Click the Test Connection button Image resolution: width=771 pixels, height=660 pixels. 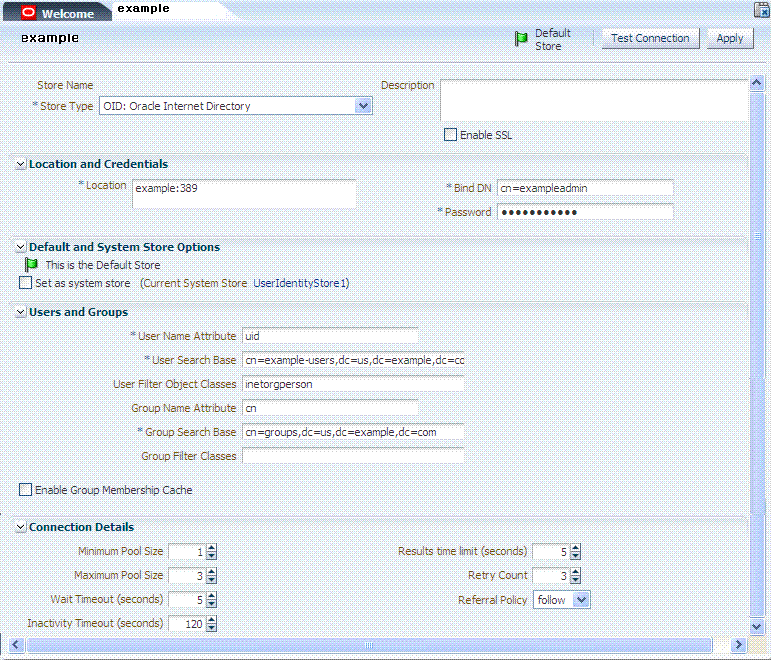650,38
